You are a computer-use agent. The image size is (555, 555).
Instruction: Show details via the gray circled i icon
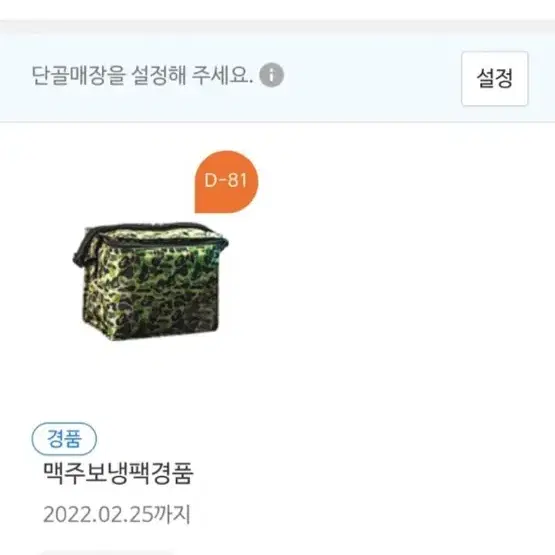271,75
